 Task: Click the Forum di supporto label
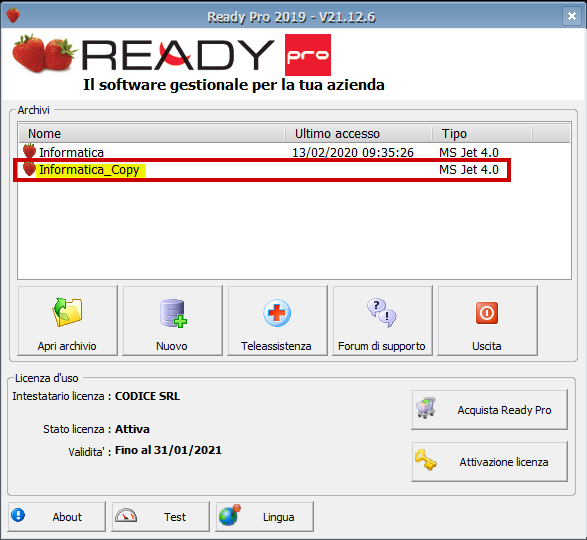381,346
